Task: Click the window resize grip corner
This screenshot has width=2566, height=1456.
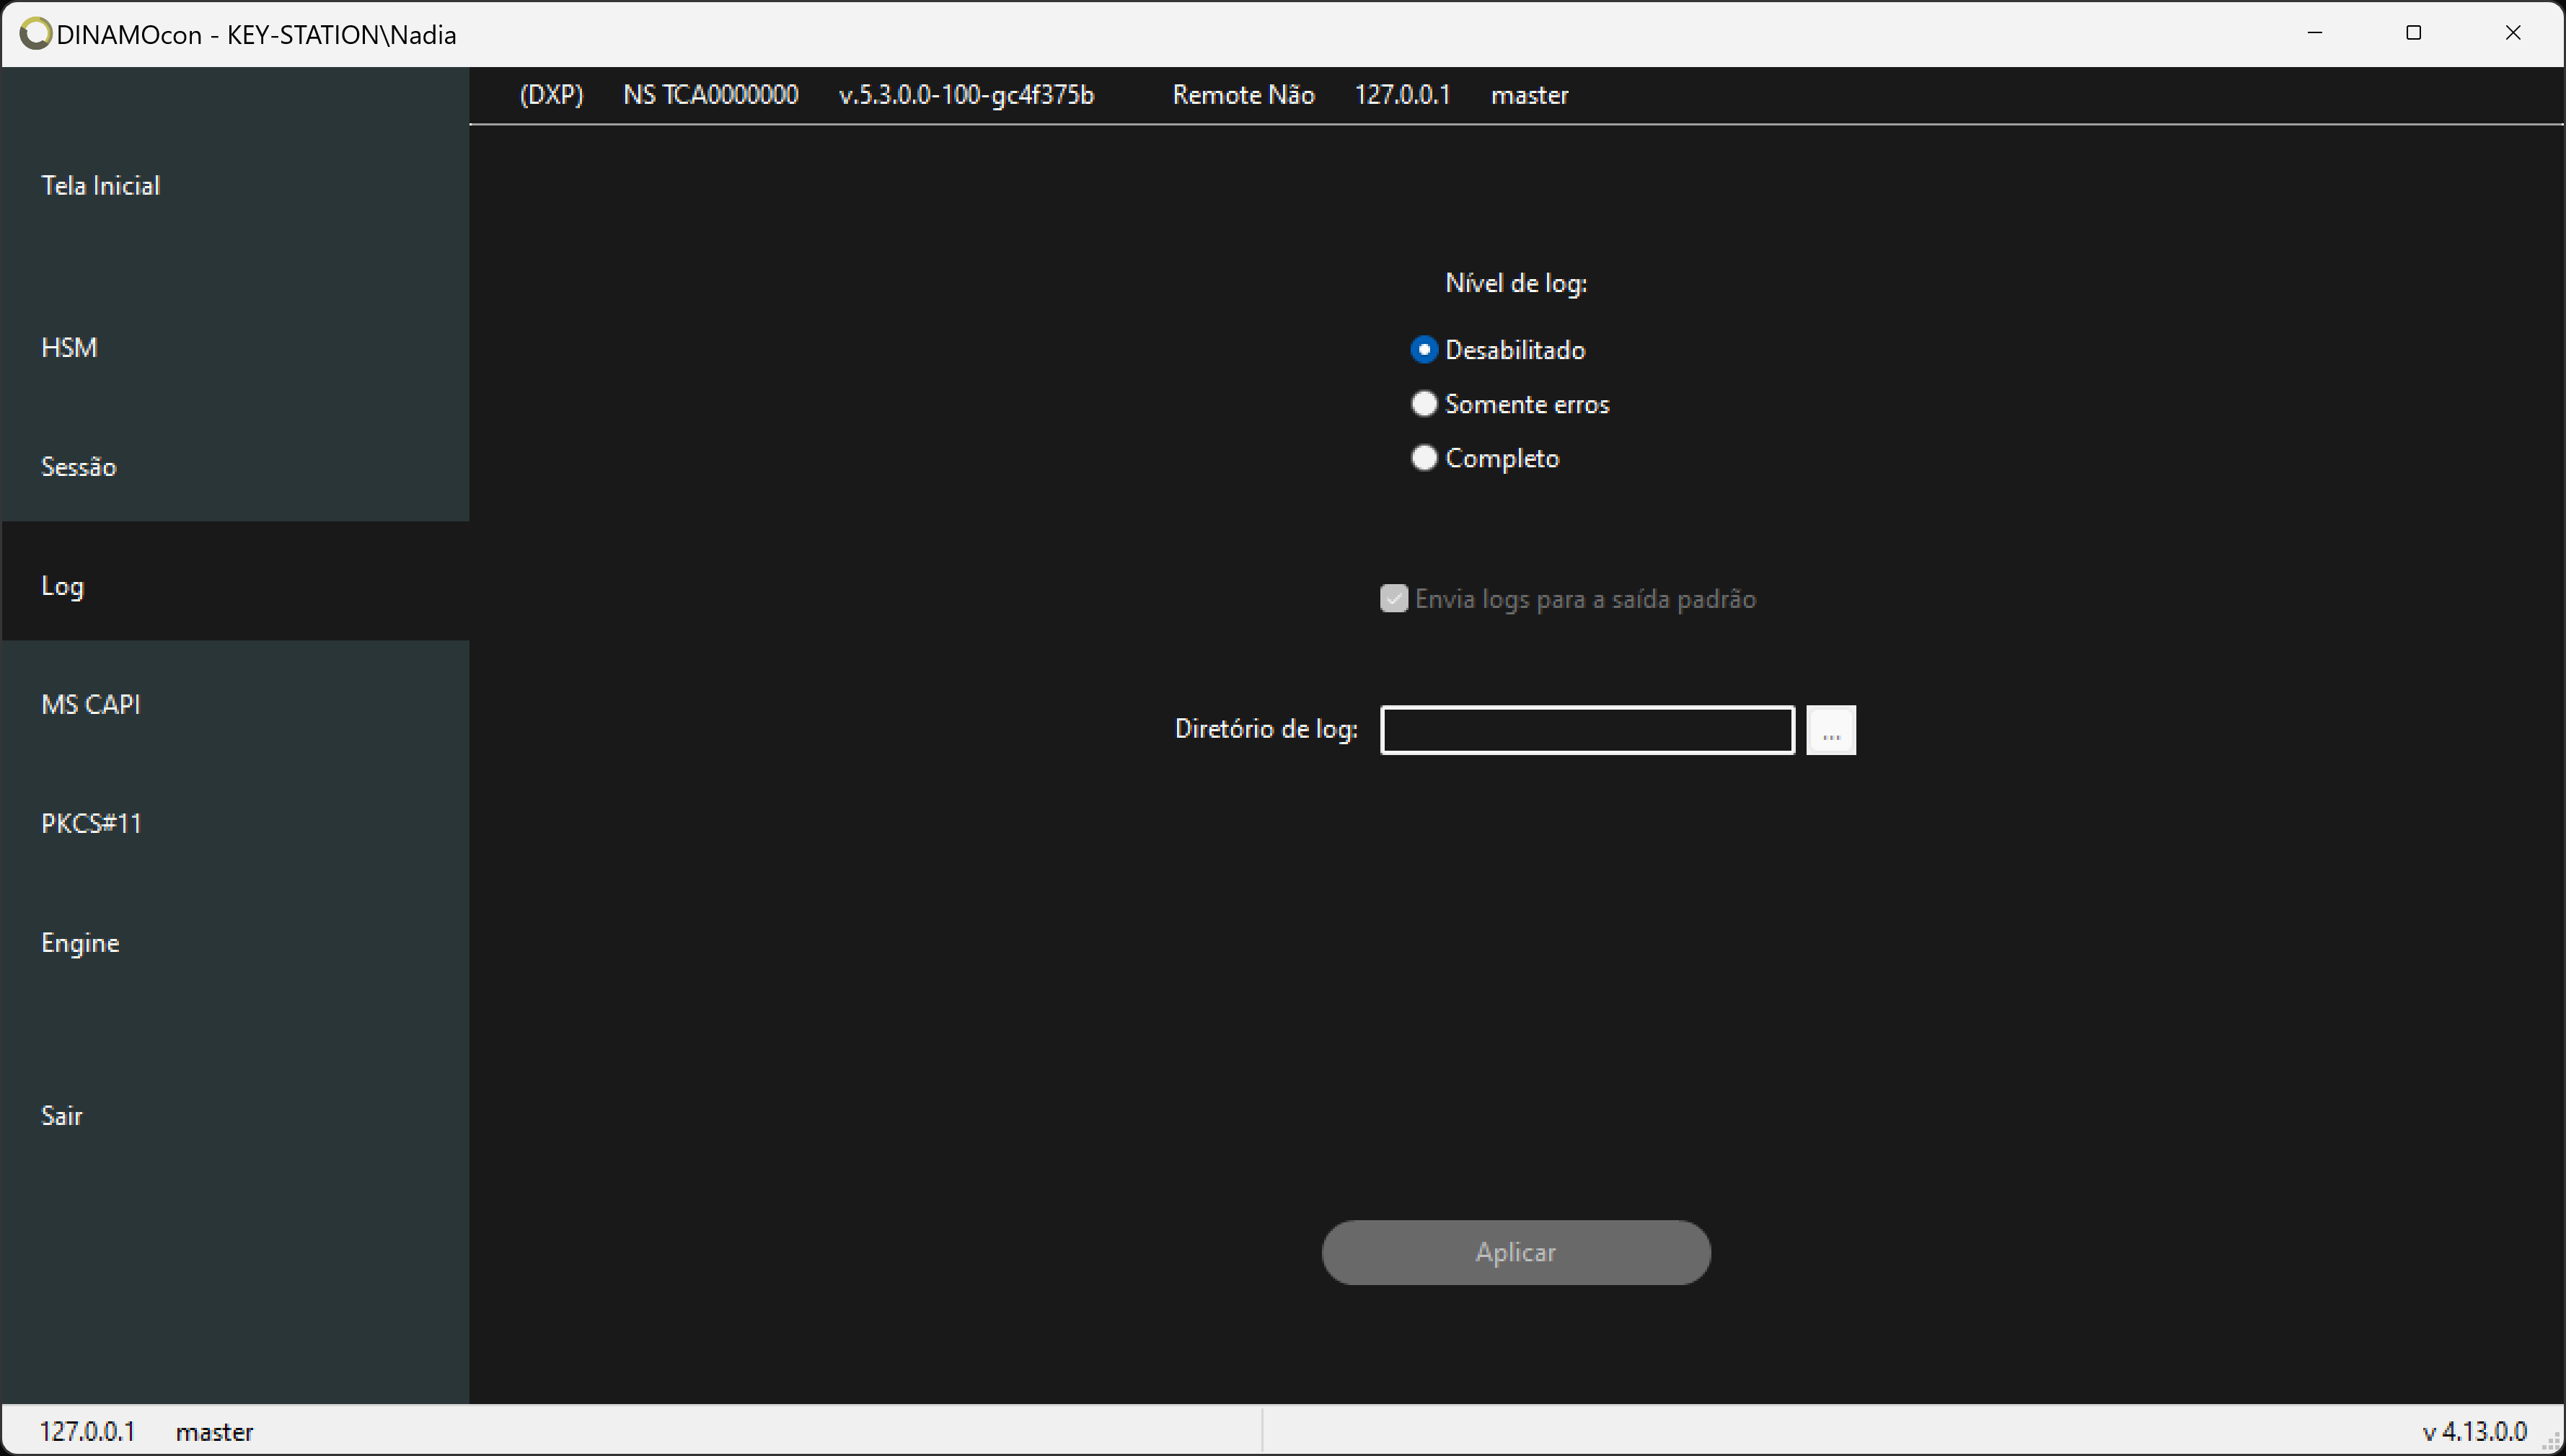Action: point(2552,1442)
